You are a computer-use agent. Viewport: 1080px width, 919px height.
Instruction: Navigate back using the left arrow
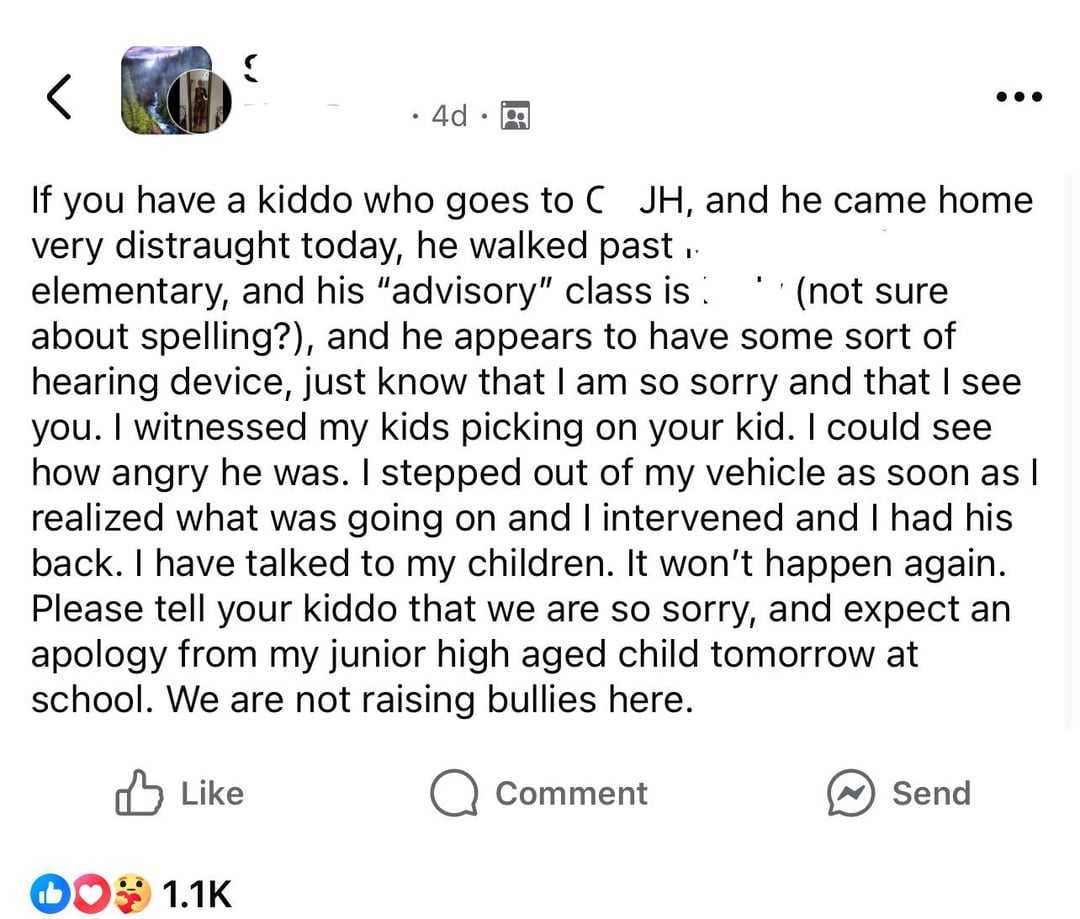click(59, 96)
